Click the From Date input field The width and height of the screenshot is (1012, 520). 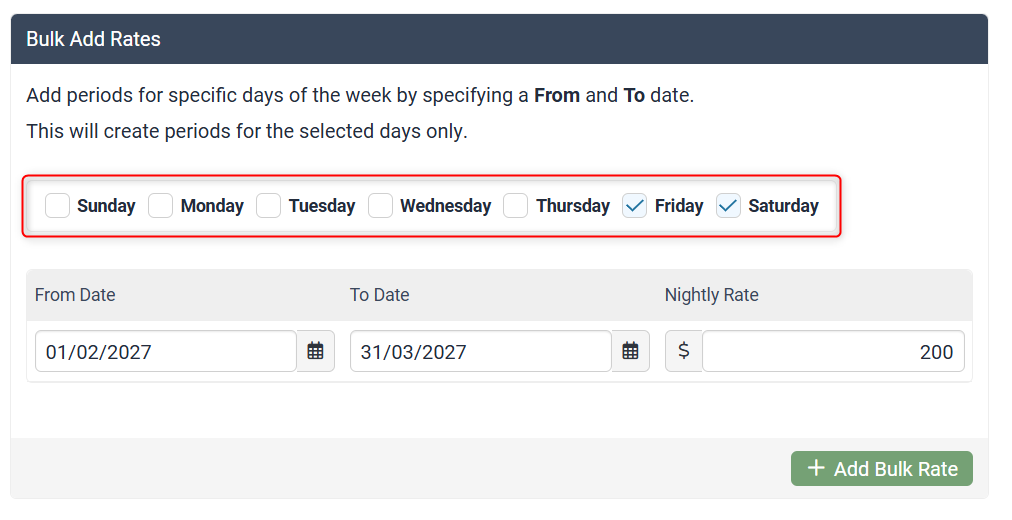pyautogui.click(x=165, y=351)
